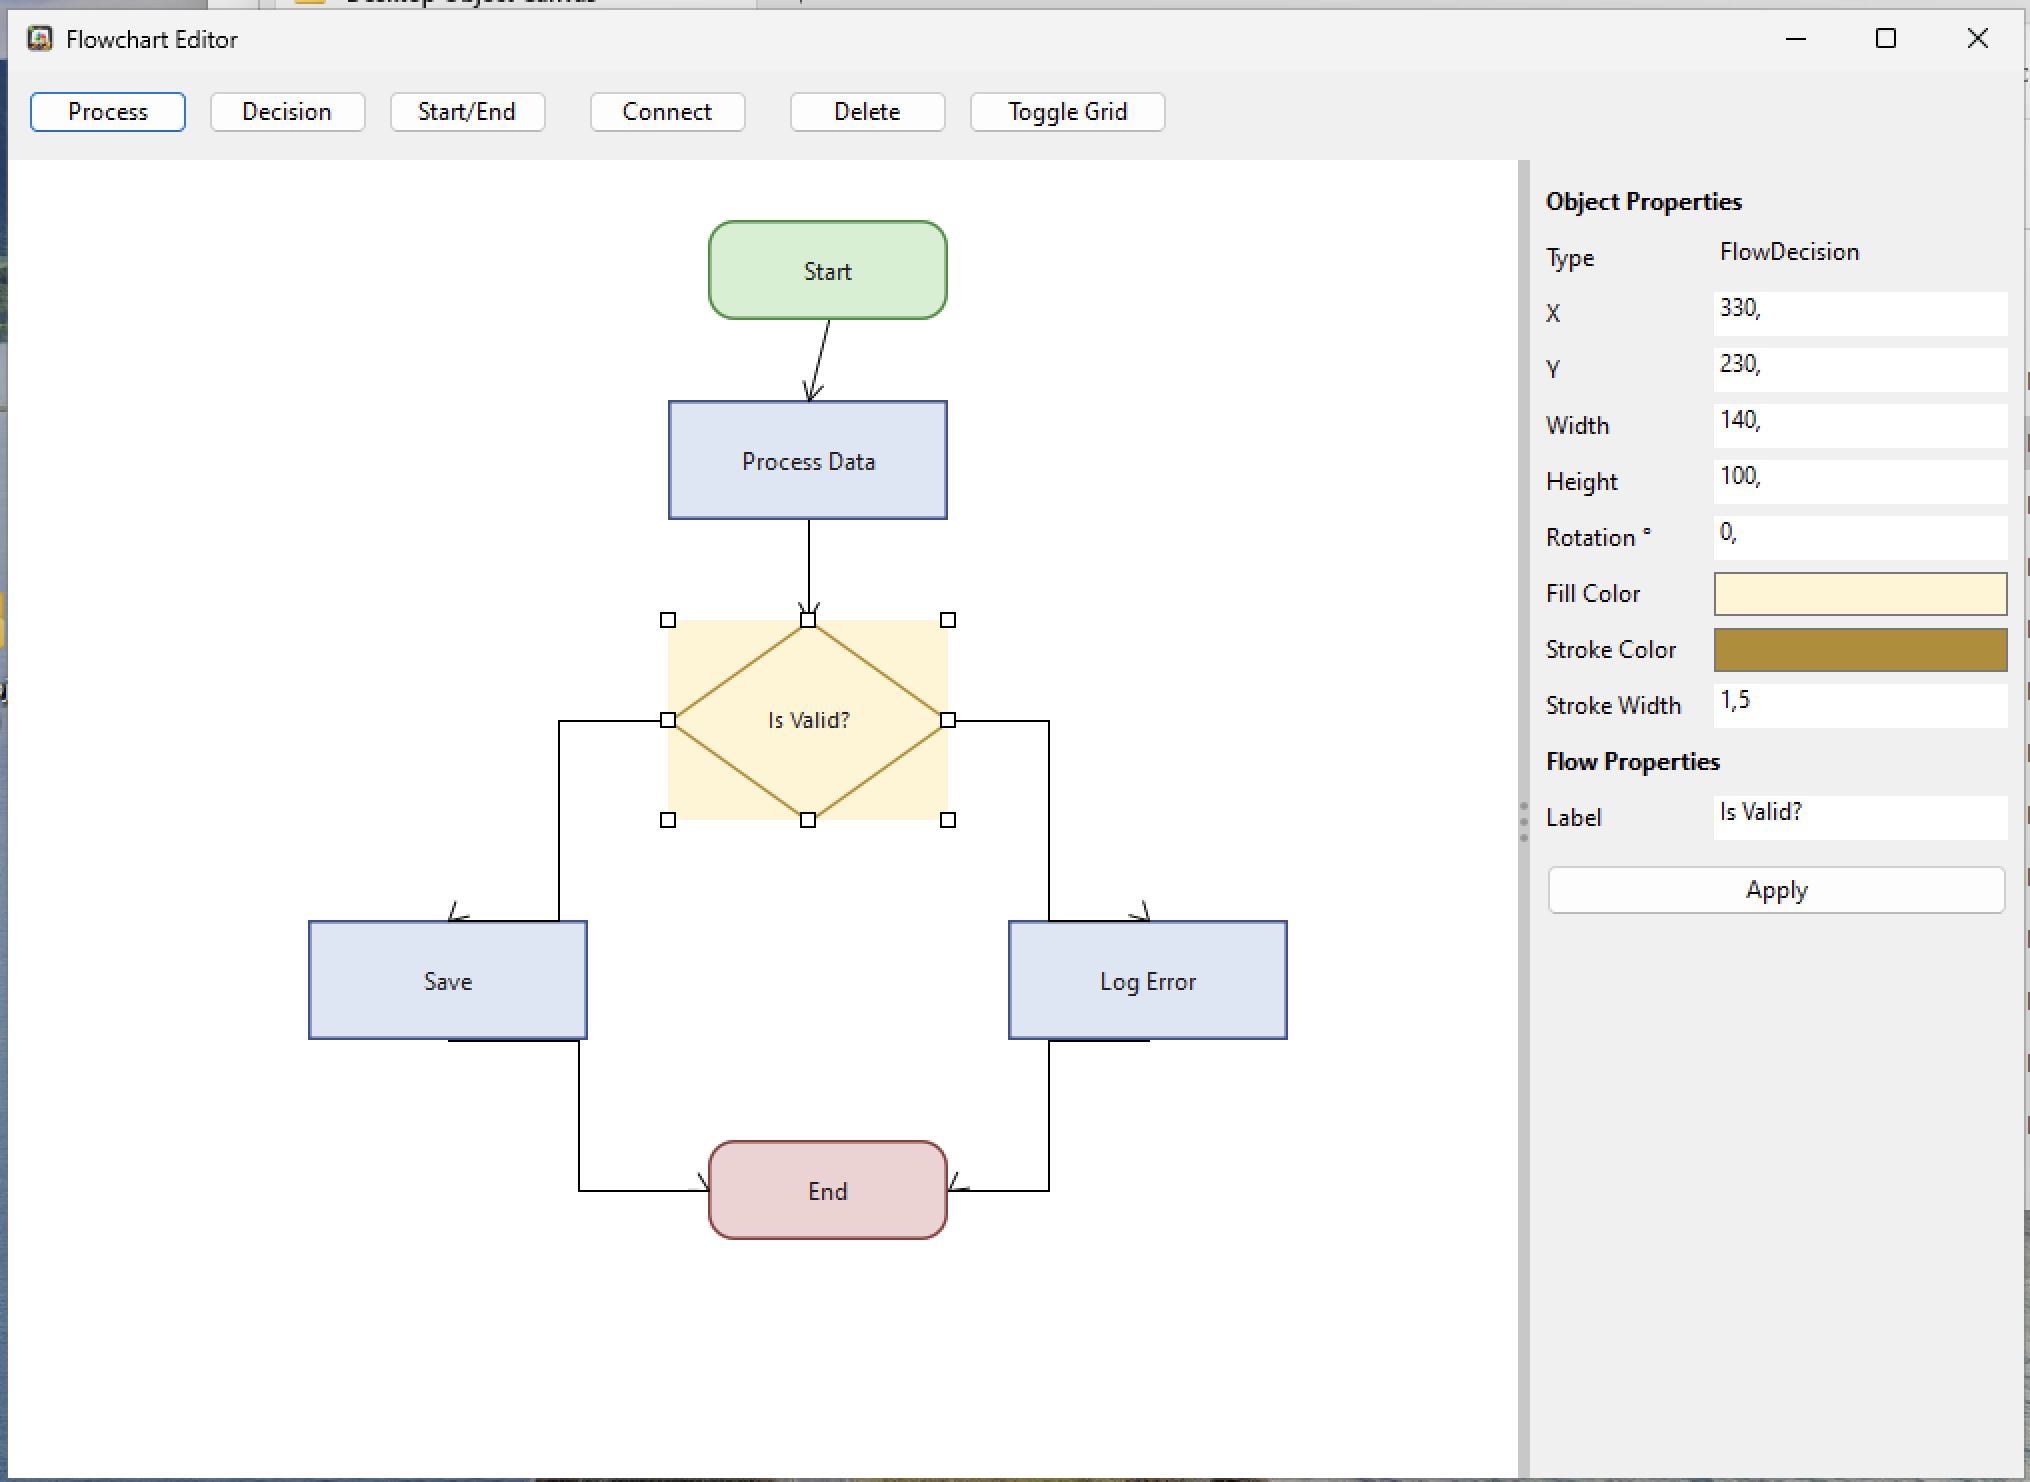The image size is (2030, 1482).
Task: Focus the Rotation input field
Action: [x=1859, y=536]
